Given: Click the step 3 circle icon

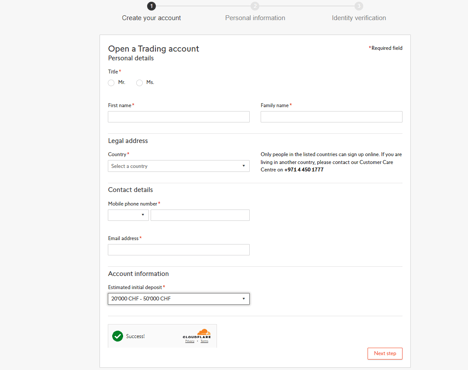Looking at the screenshot, I should [x=359, y=6].
